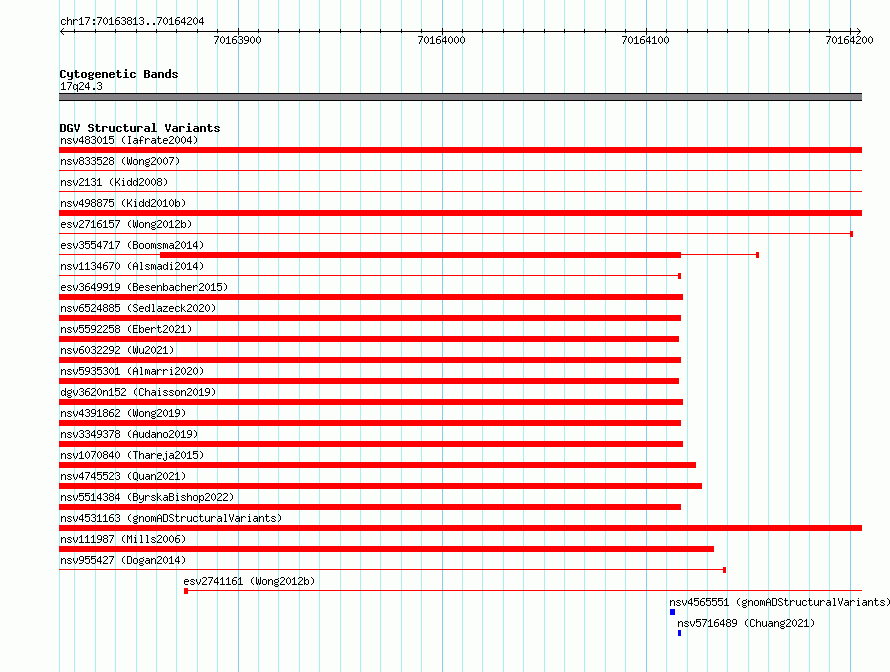Select variant label esv2716157 (Wong2012b)
Image resolution: width=890 pixels, height=672 pixels.
coord(126,224)
